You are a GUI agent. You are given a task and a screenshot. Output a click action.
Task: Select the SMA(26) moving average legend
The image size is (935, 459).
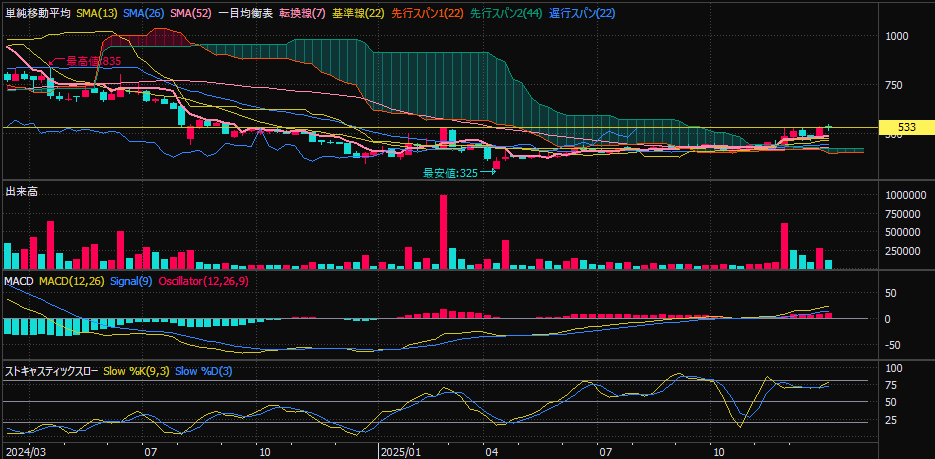(145, 14)
